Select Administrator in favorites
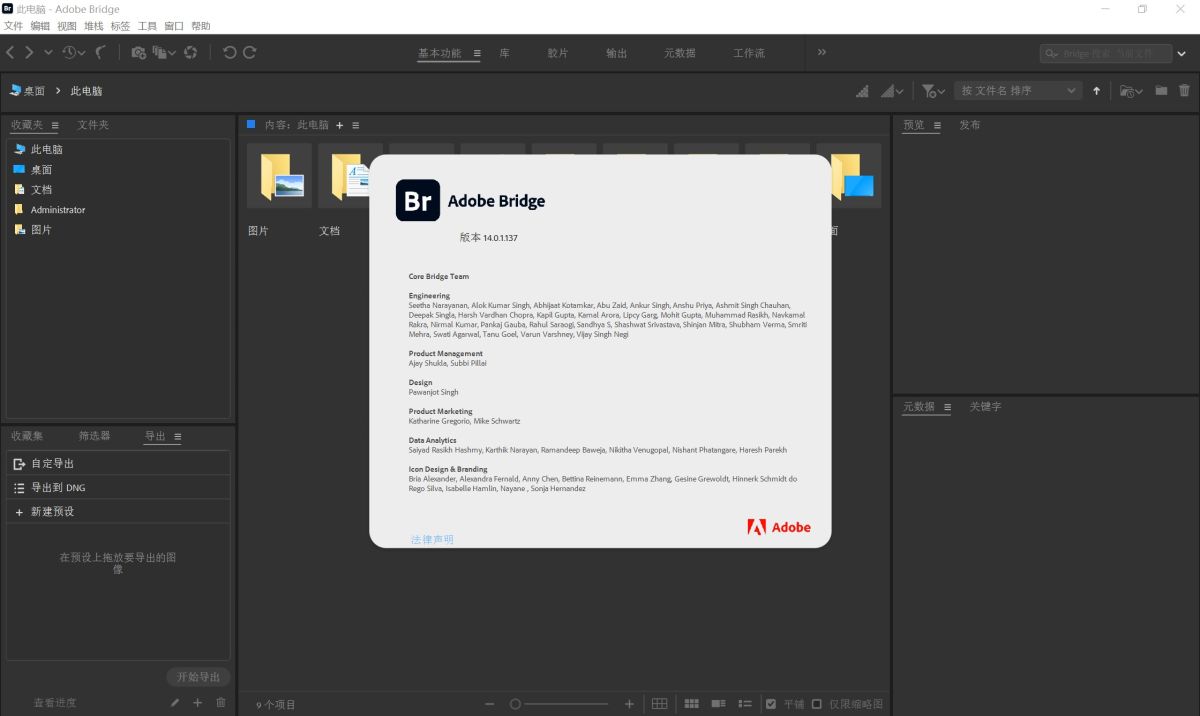This screenshot has height=716, width=1200. point(58,210)
